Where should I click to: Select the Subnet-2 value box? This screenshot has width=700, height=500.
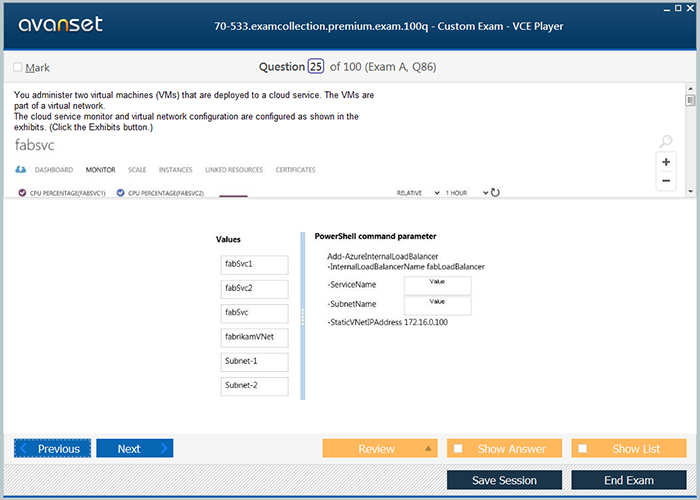(254, 386)
